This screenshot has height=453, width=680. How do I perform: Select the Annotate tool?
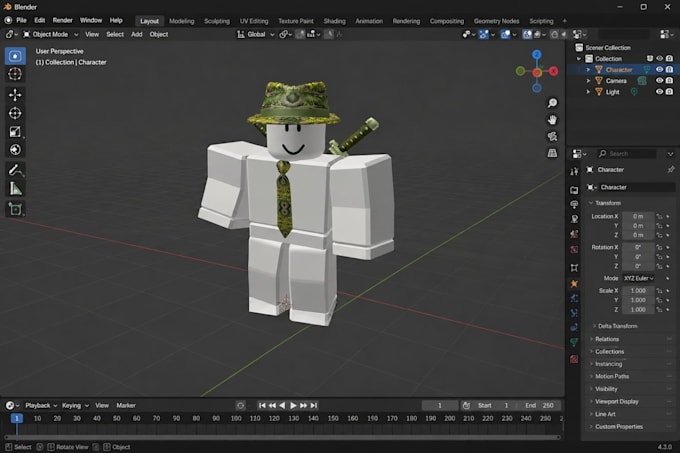point(15,170)
